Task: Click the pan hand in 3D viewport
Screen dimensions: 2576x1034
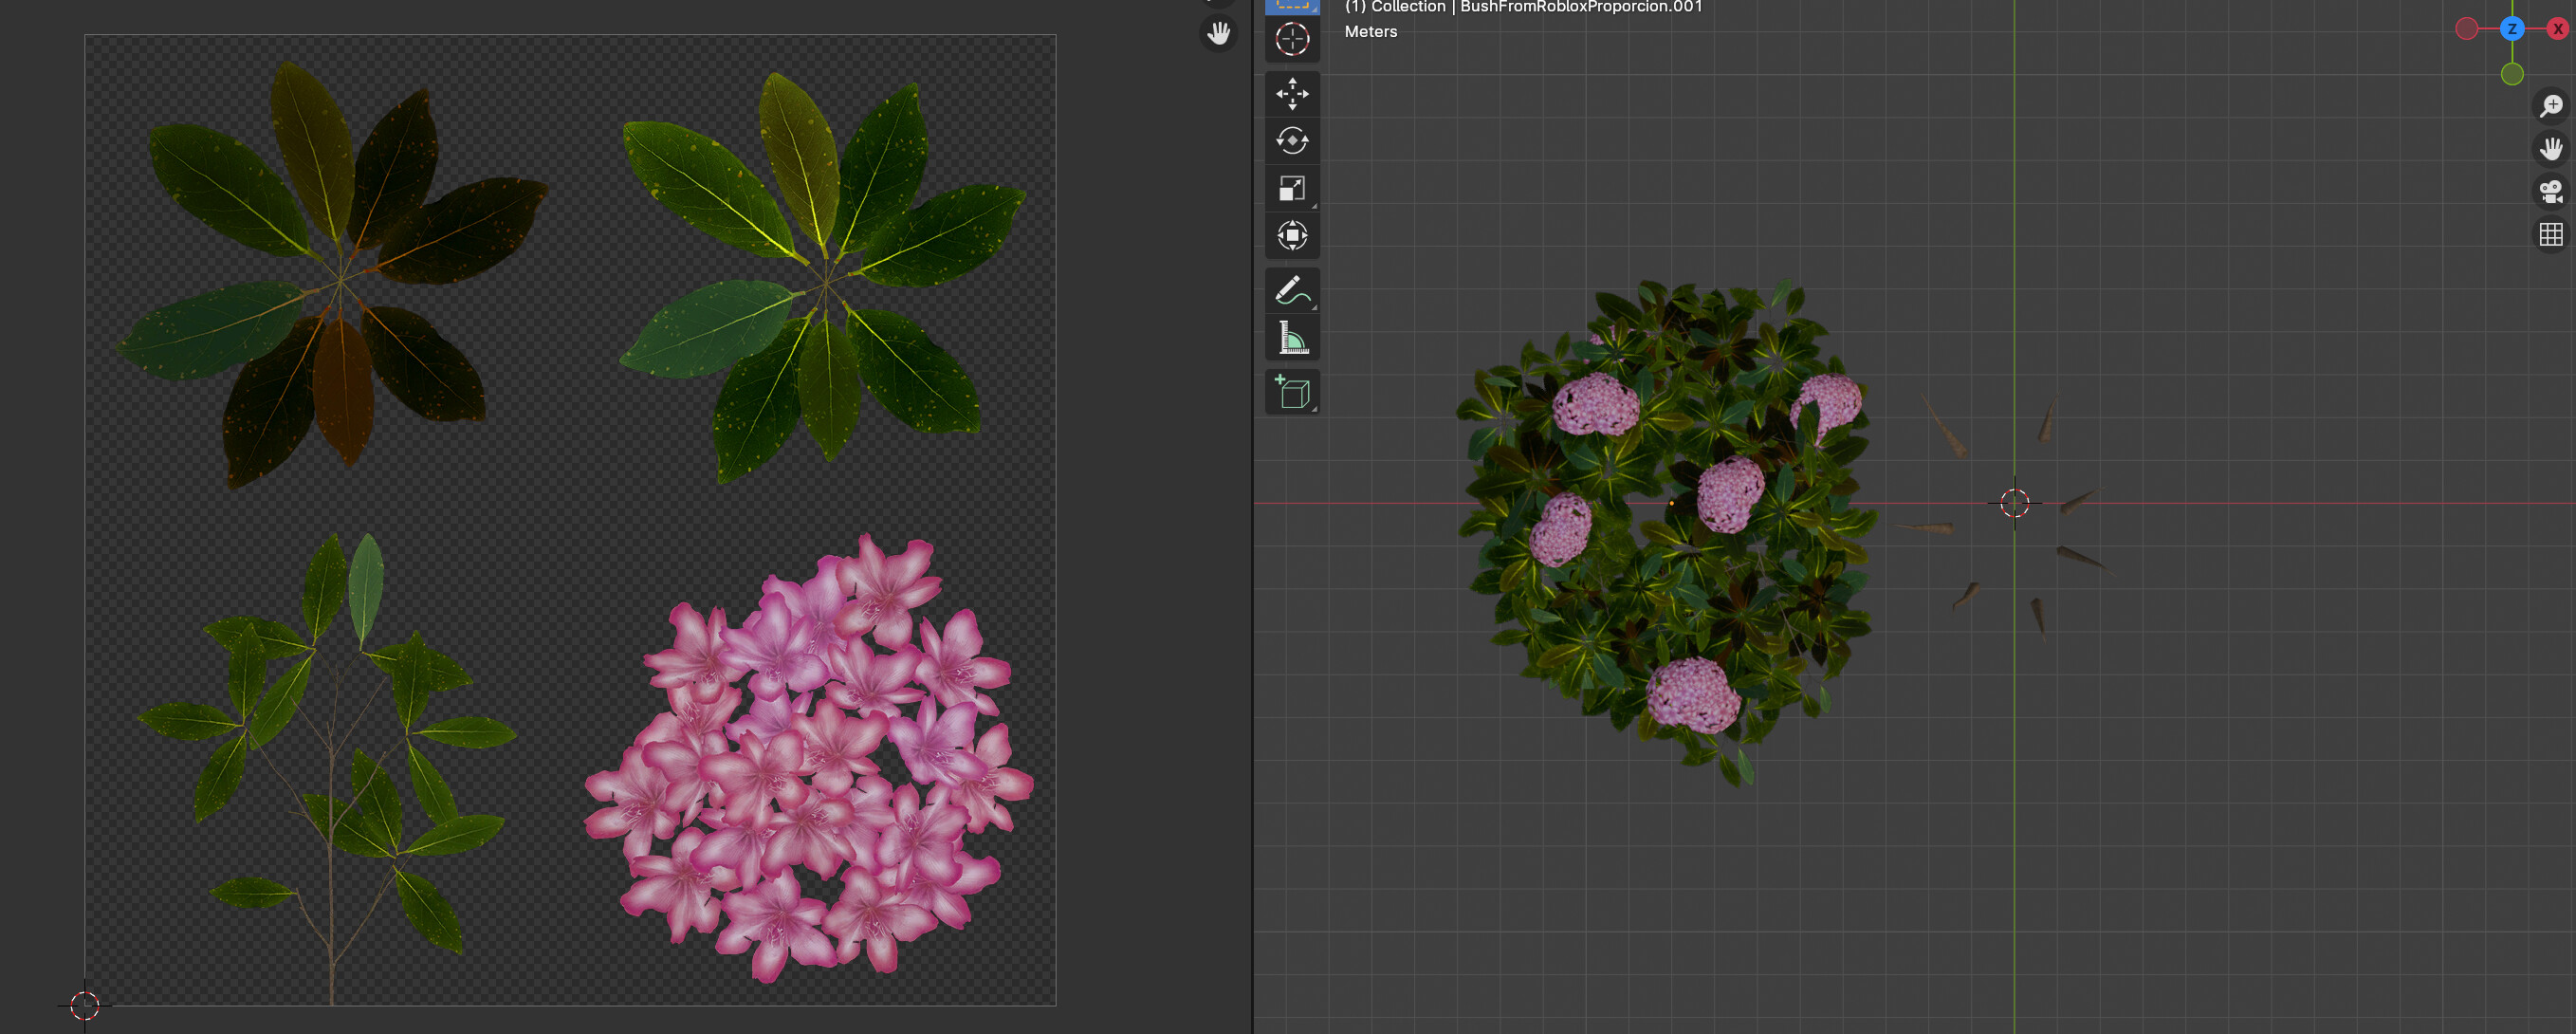Action: coord(2551,148)
